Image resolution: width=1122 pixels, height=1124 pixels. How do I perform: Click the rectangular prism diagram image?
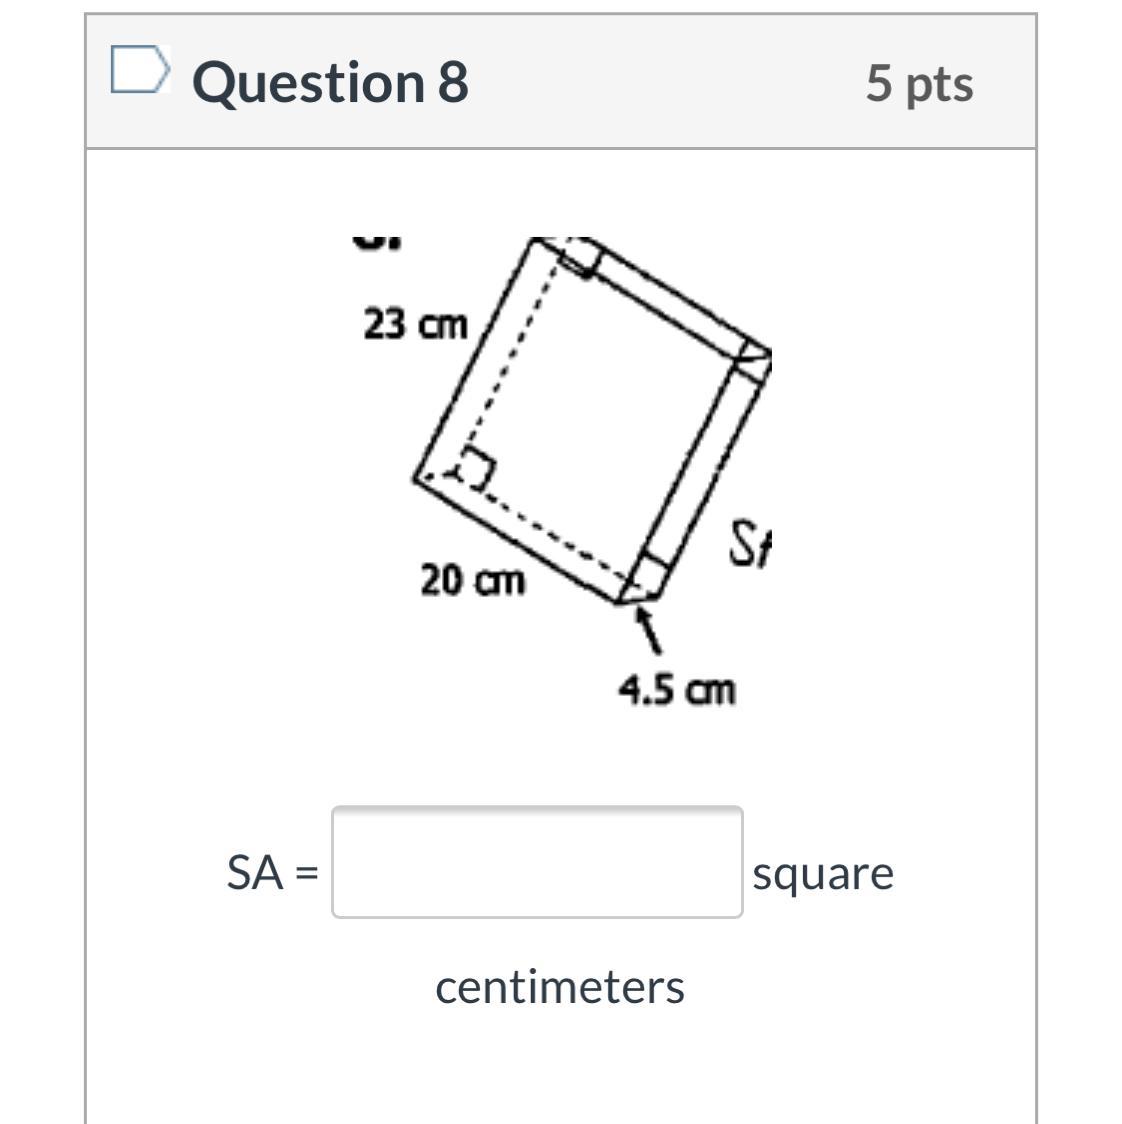(x=561, y=472)
